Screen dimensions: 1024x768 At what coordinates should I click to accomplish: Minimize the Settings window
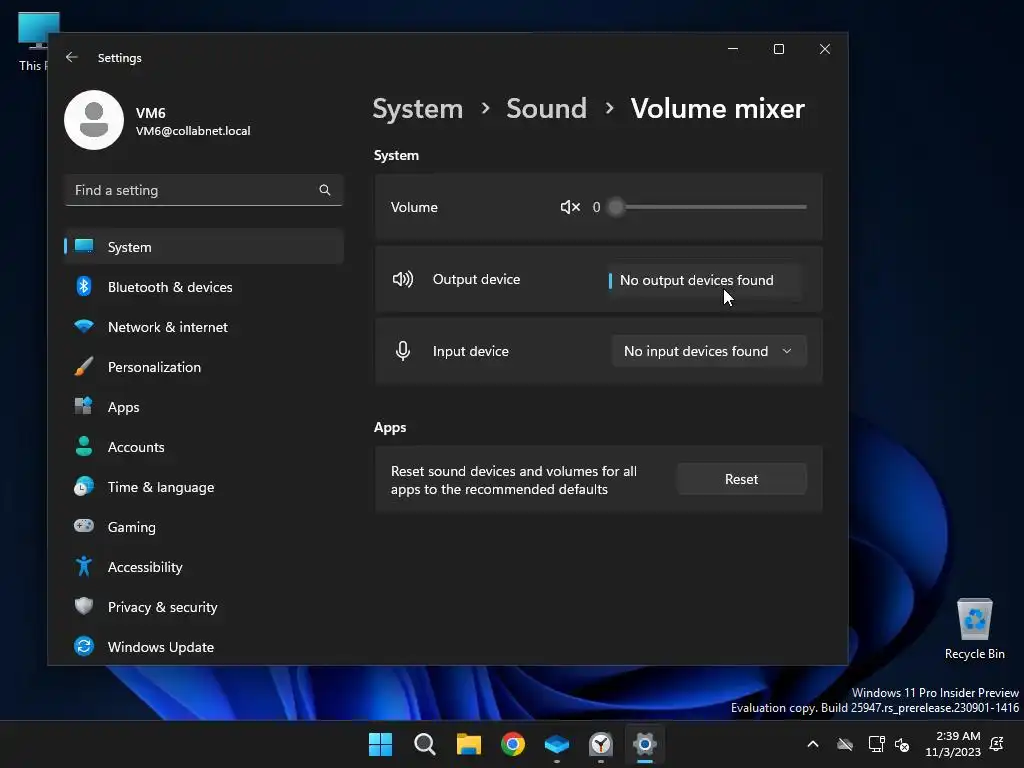tap(733, 49)
